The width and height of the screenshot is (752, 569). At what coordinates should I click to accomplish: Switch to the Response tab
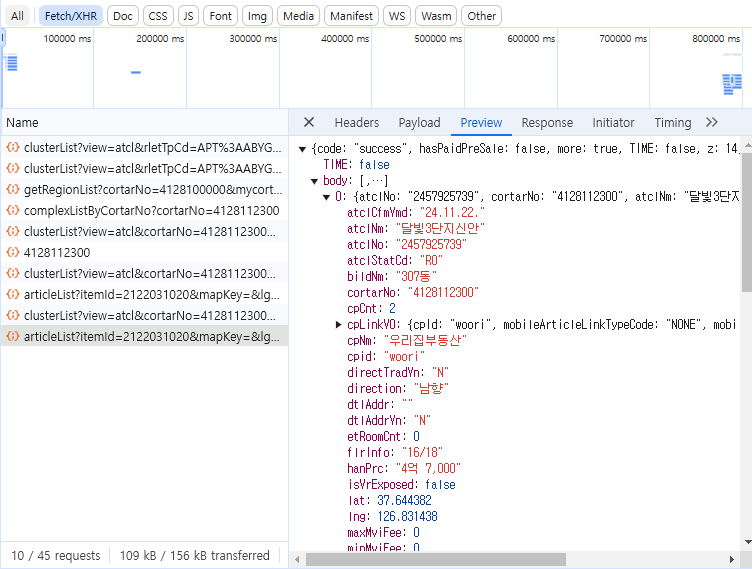tap(547, 123)
